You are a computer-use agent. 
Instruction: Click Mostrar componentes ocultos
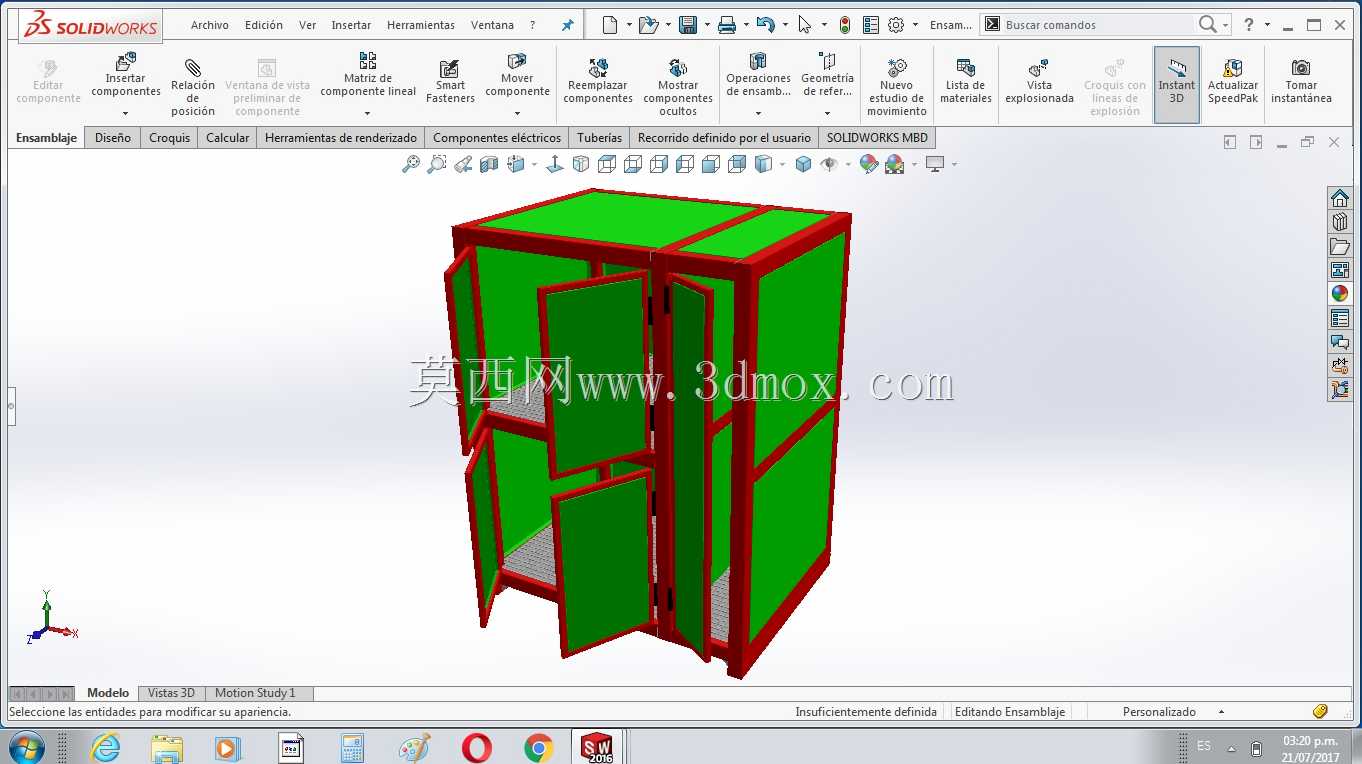coord(678,86)
